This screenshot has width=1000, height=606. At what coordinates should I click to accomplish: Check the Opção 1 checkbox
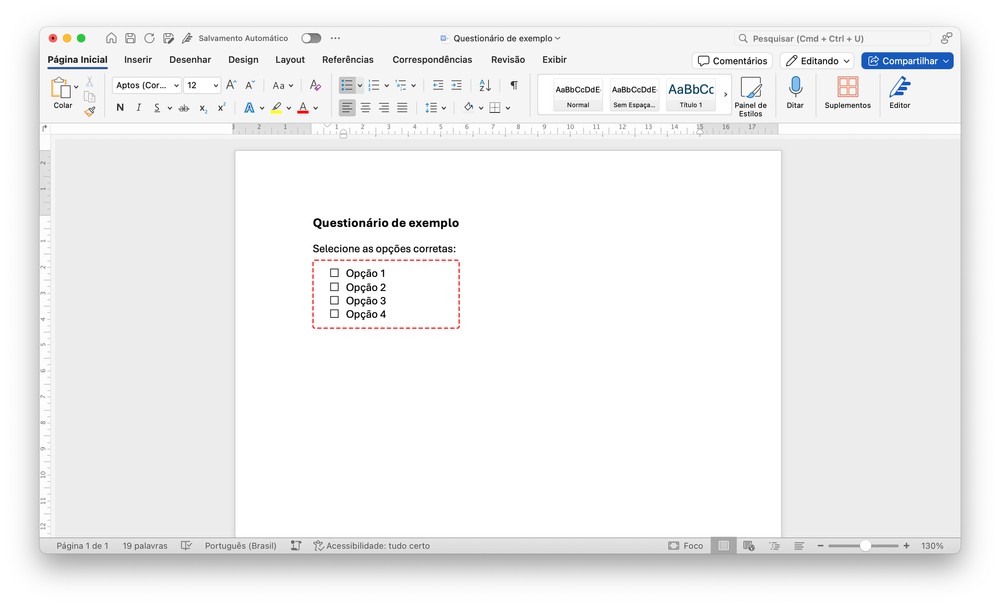[335, 273]
